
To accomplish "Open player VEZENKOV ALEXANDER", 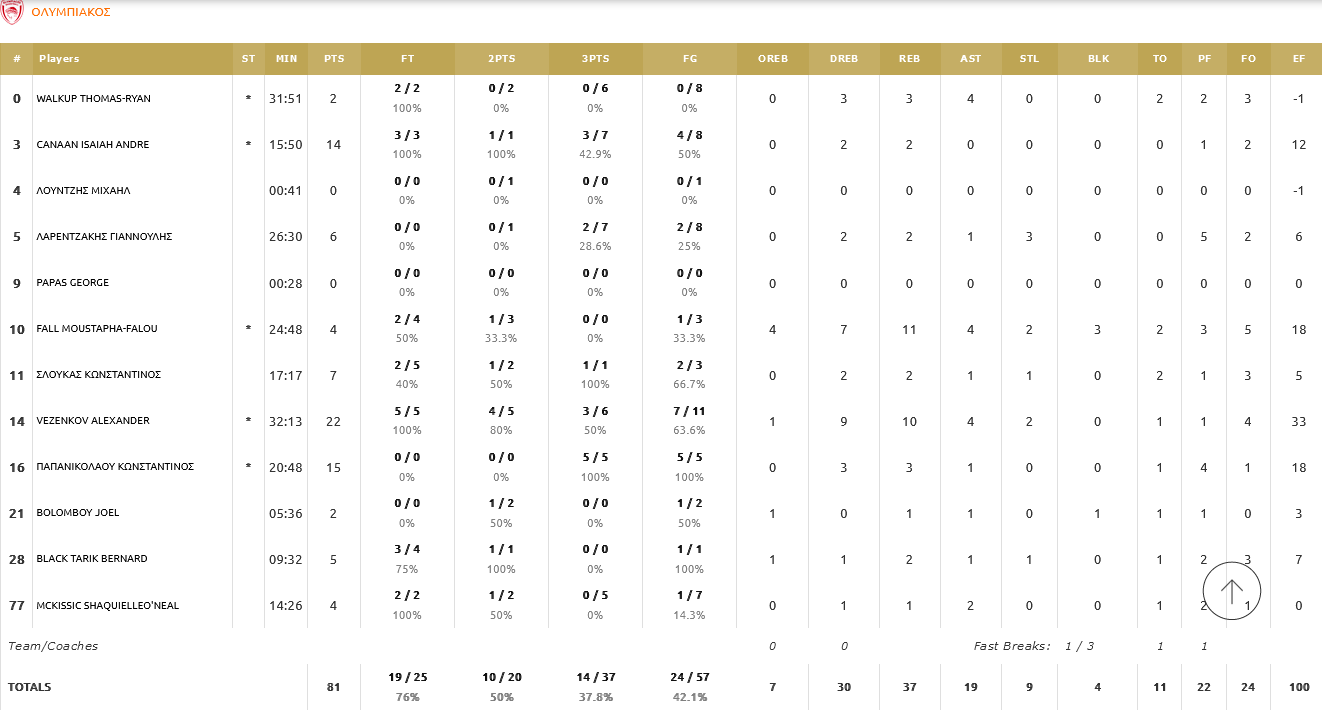I will pyautogui.click(x=93, y=421).
